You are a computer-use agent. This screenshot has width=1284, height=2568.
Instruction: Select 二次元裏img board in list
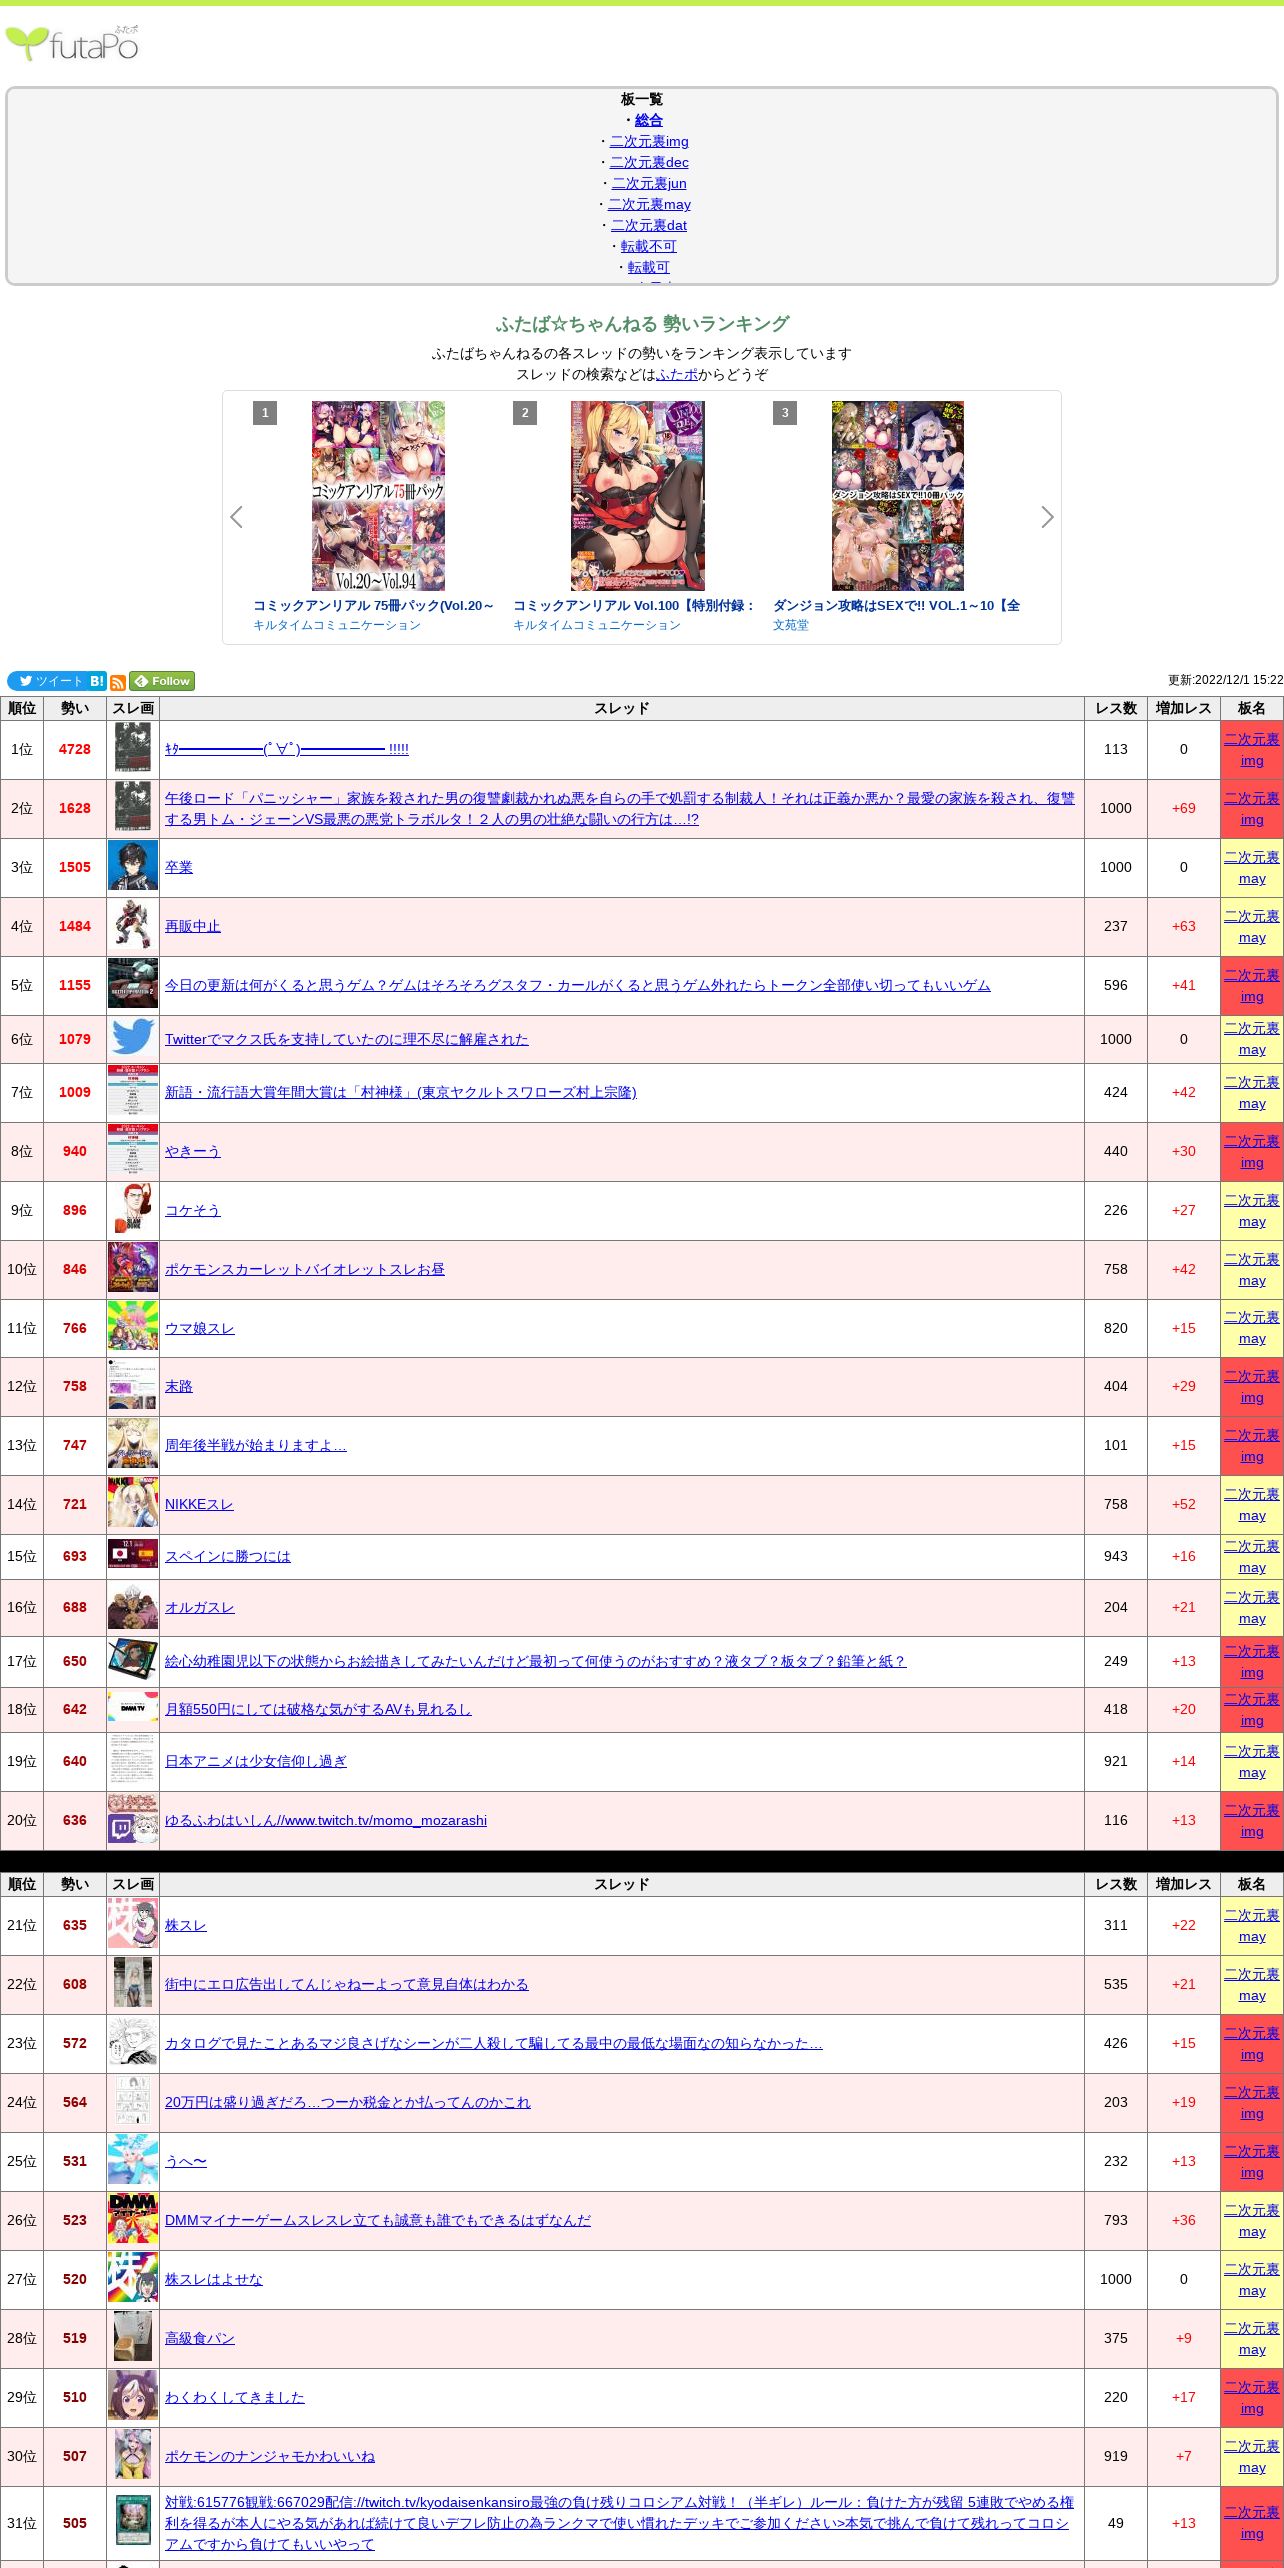click(649, 141)
